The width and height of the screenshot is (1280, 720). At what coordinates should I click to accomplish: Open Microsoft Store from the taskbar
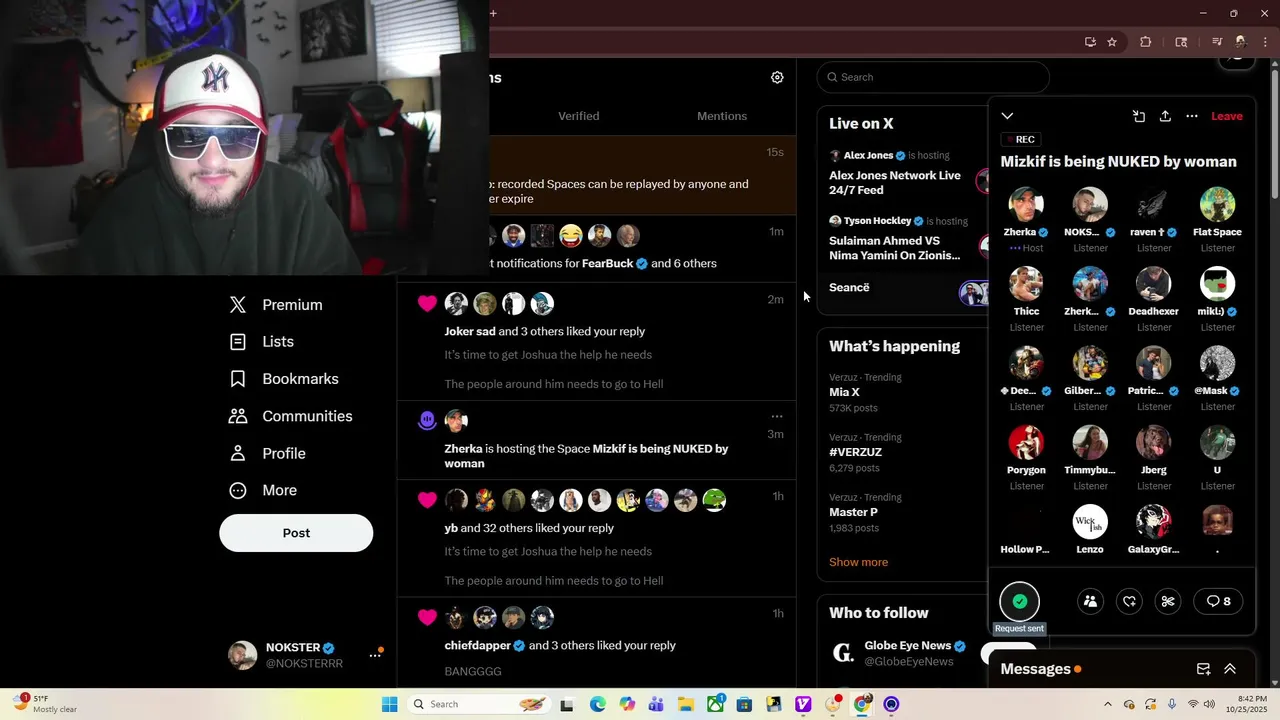click(745, 704)
